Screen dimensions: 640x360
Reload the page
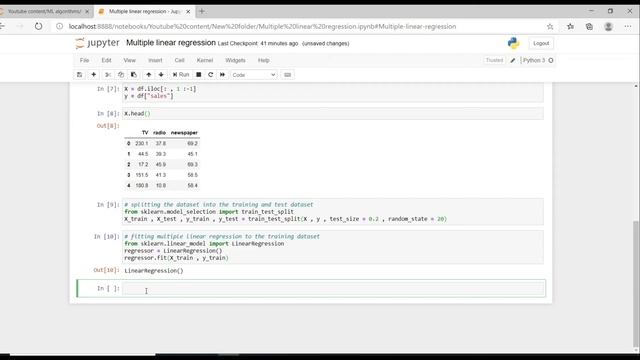point(38,27)
